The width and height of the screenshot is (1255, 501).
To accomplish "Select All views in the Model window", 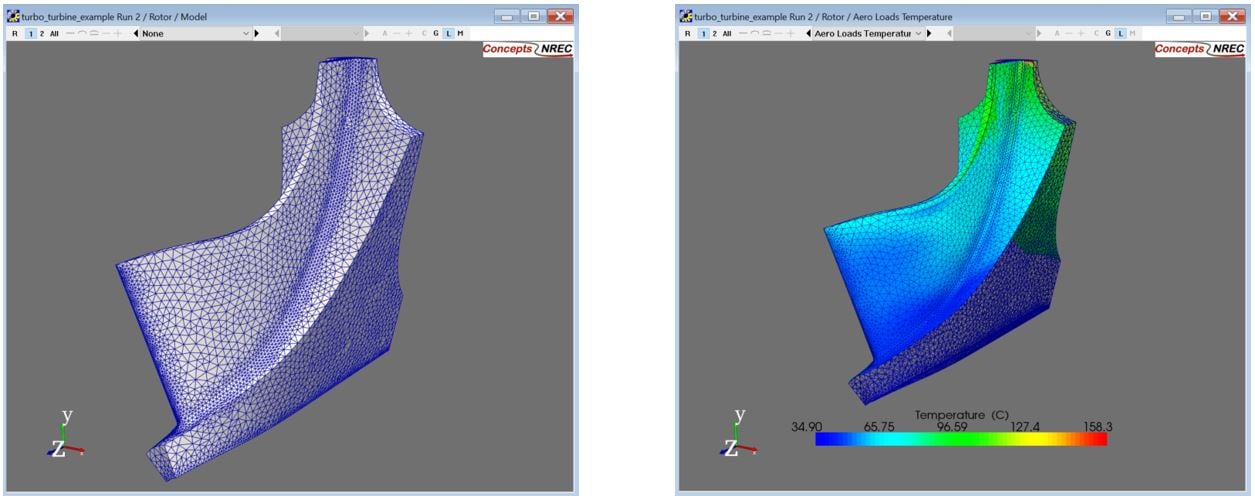I will 54,34.
